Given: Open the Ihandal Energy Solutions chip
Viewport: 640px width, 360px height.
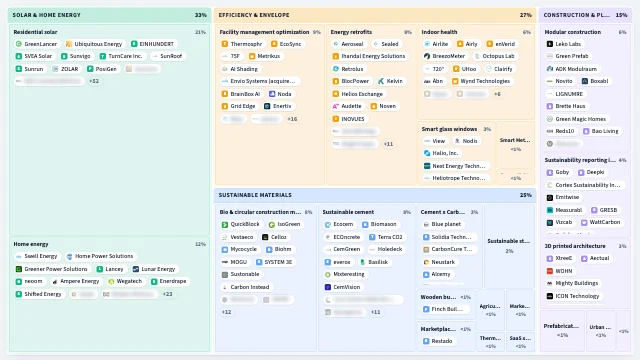Looking at the screenshot, I should 369,56.
